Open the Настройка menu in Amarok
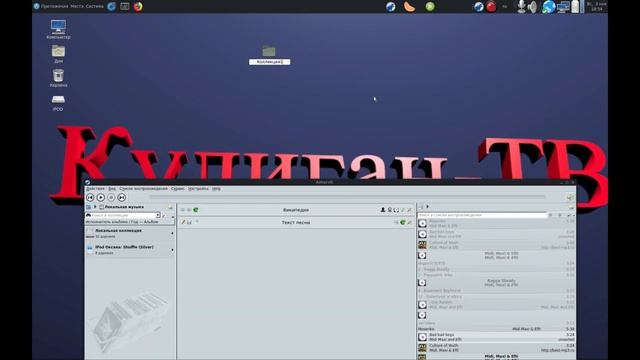640x360 pixels. click(198, 189)
